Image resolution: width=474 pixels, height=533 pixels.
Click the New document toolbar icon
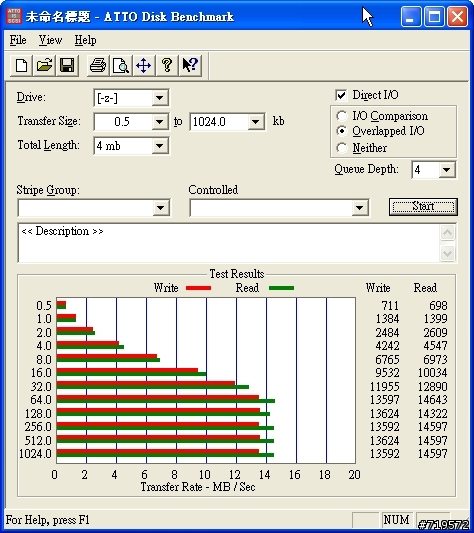[x=22, y=65]
